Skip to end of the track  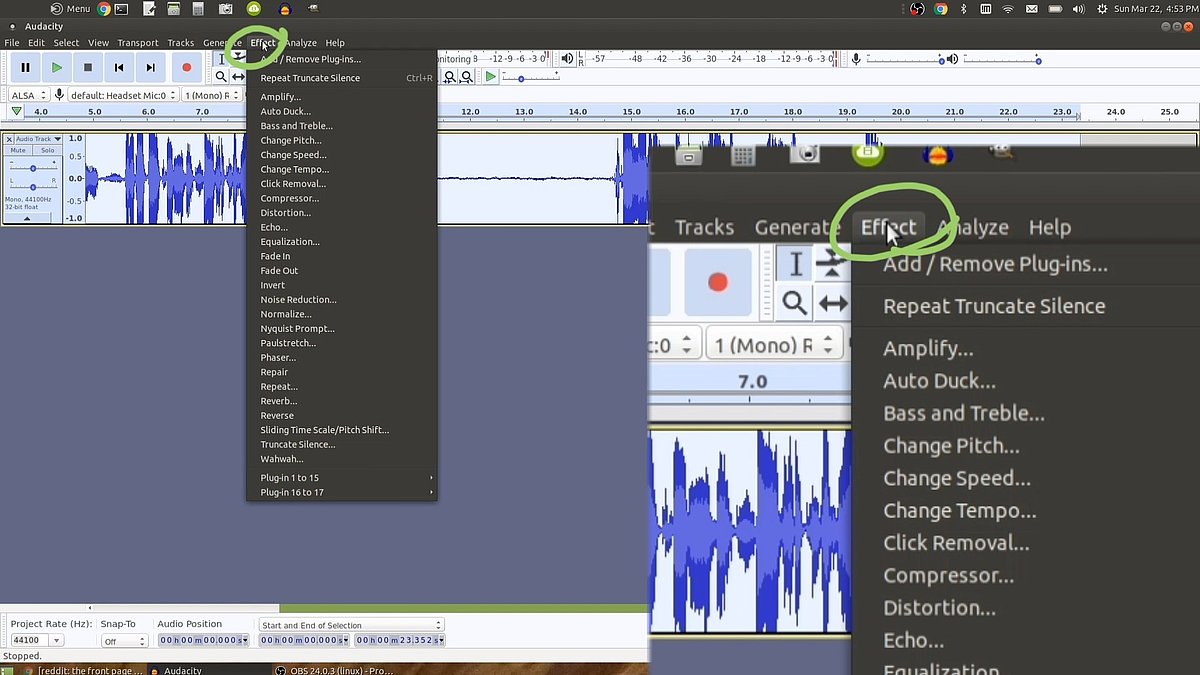[150, 67]
